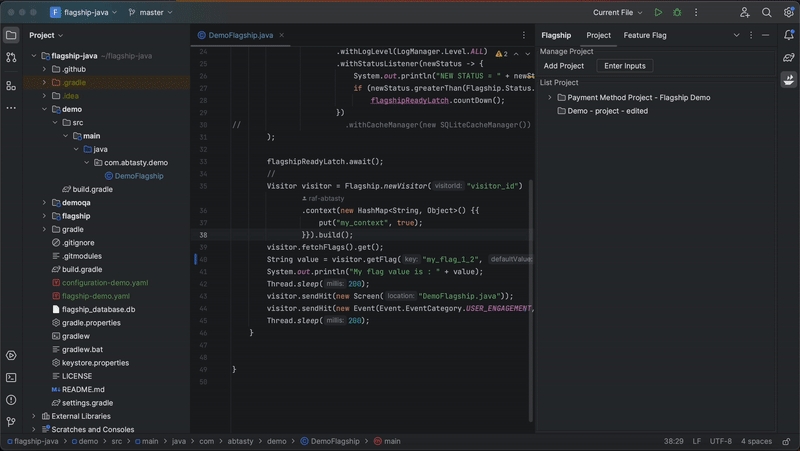Start debugging with the bug icon
This screenshot has width=800, height=451.
[x=677, y=12]
